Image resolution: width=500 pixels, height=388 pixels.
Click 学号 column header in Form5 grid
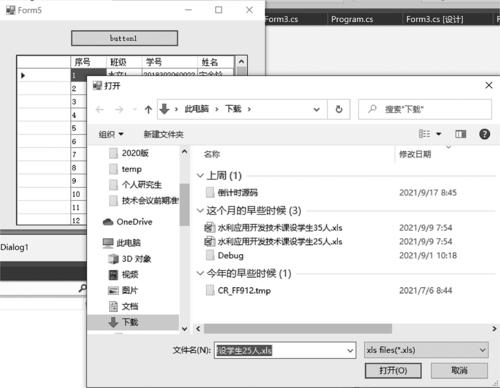pos(170,62)
